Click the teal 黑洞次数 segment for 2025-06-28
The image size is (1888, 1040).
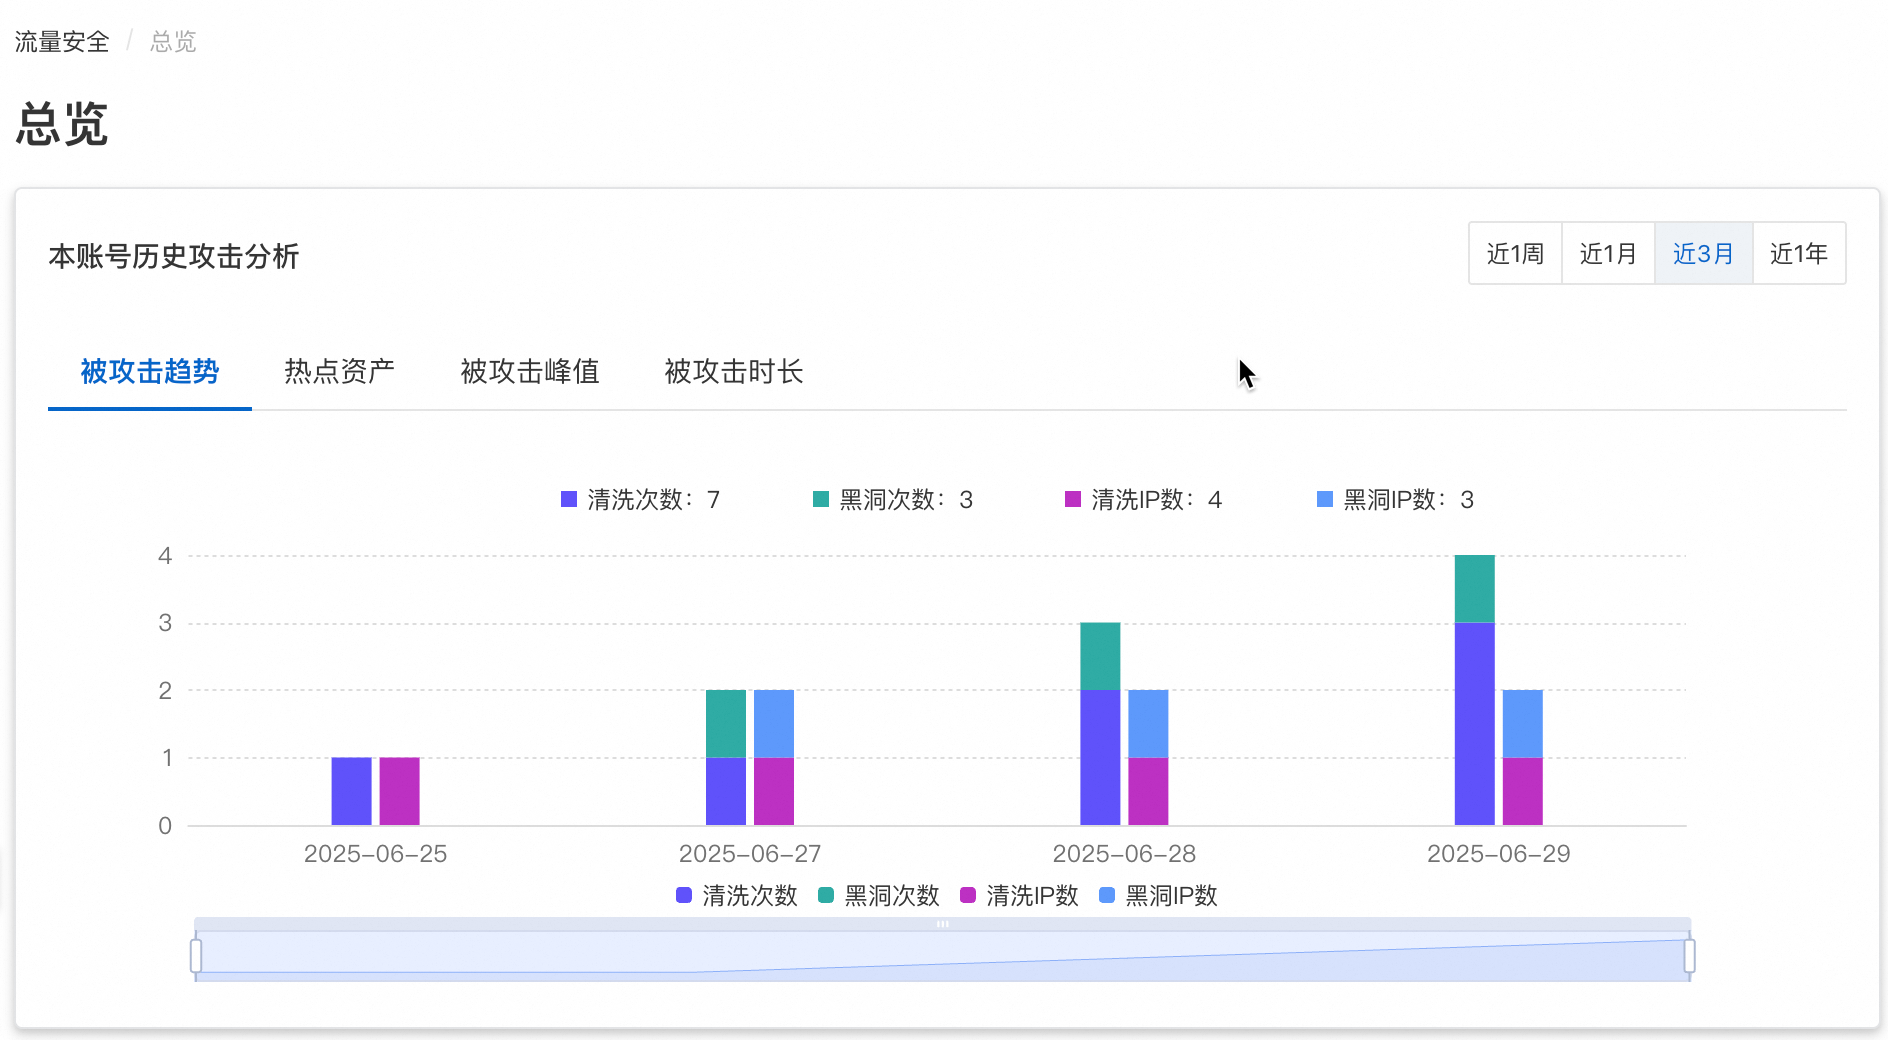click(x=1100, y=656)
